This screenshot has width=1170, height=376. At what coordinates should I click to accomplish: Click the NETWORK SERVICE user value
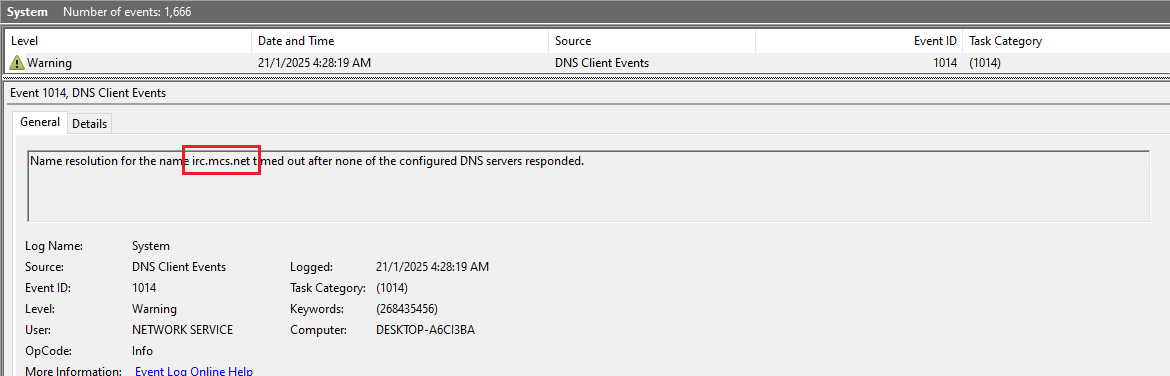coord(182,330)
